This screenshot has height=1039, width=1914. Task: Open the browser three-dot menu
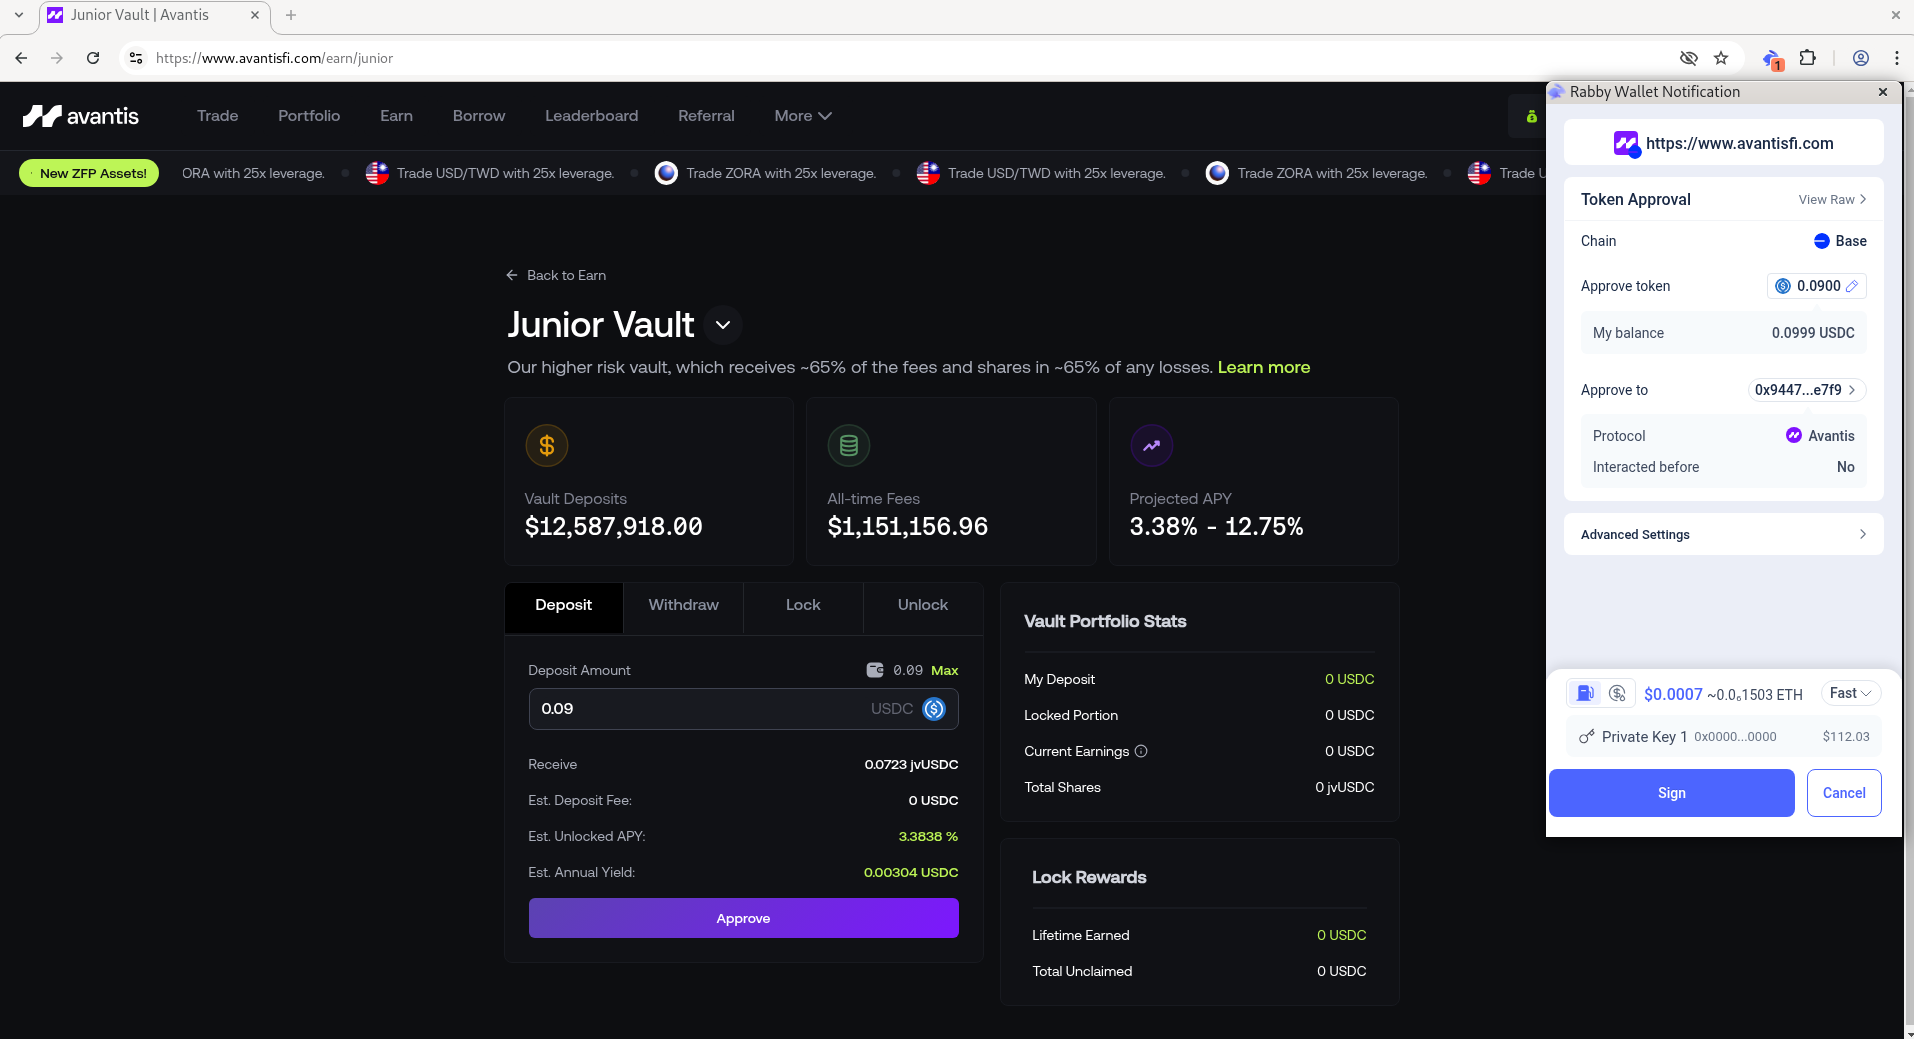point(1896,58)
